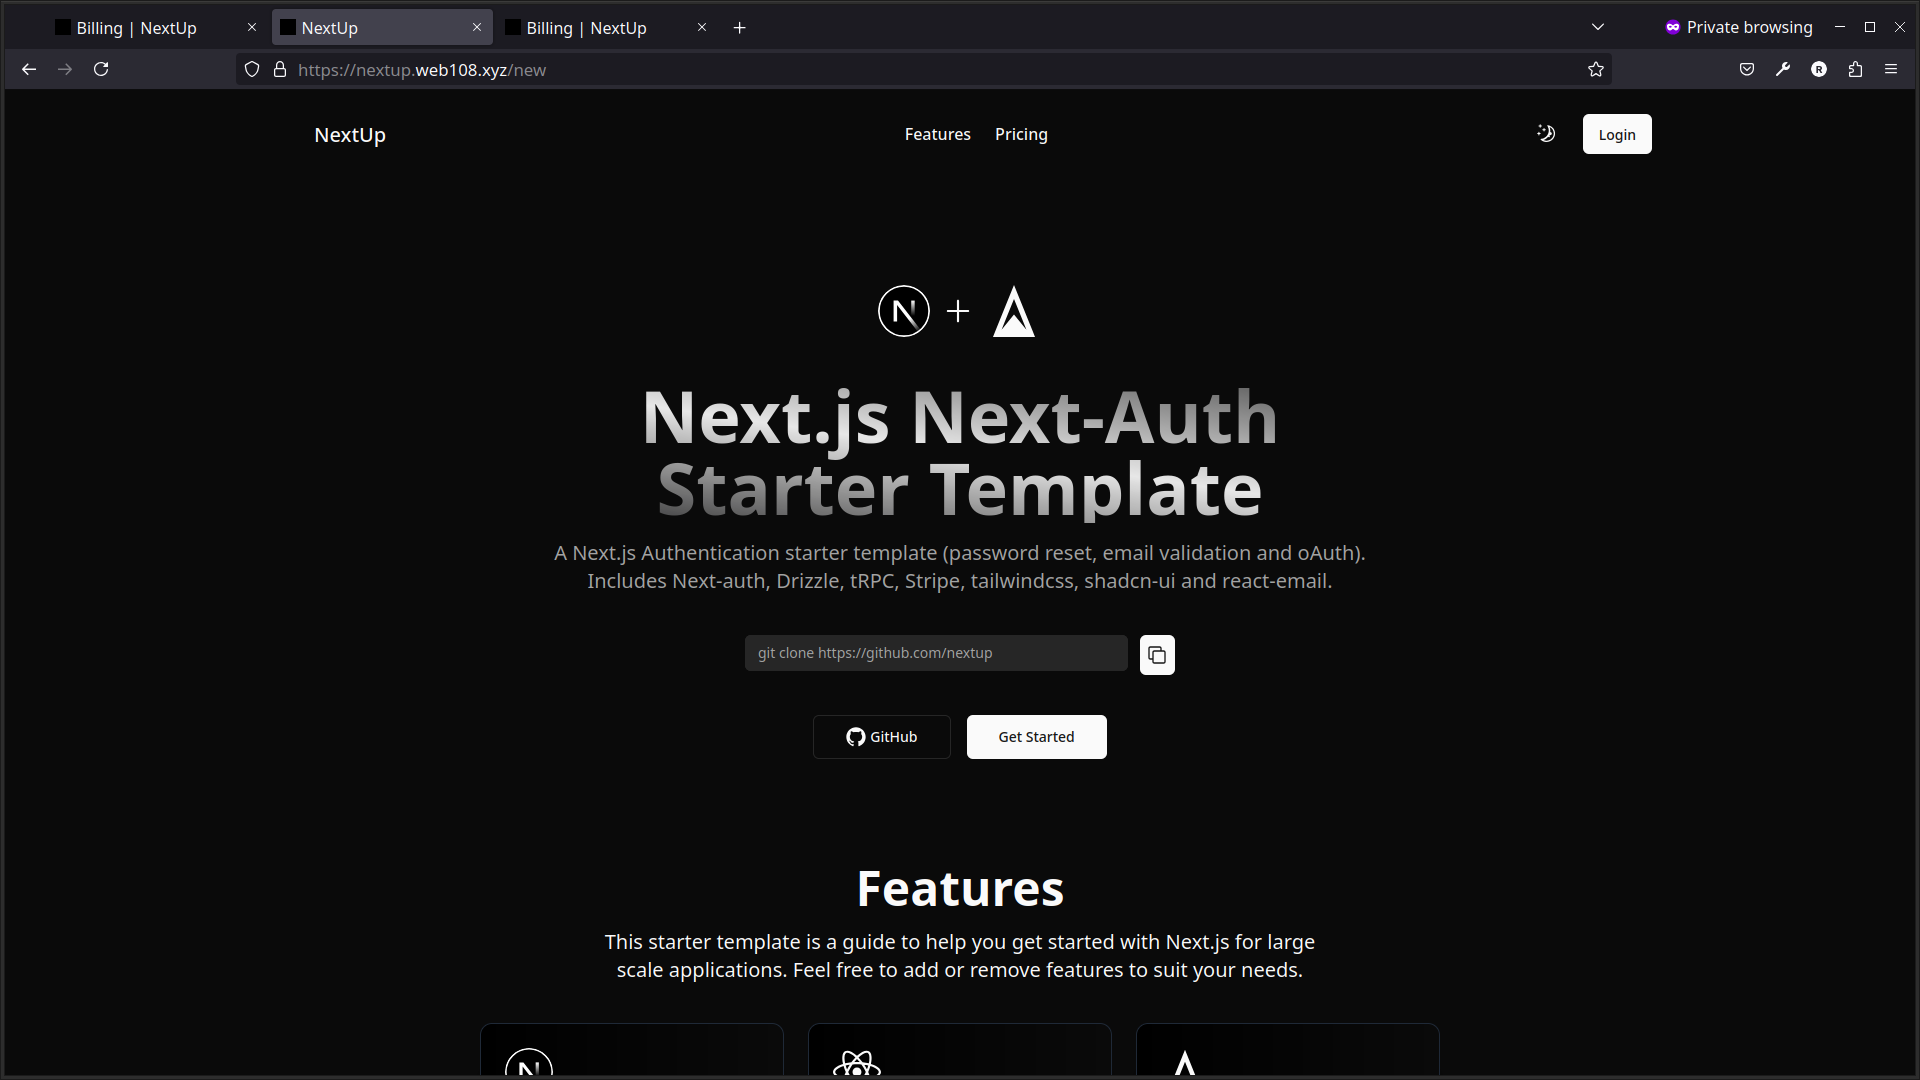Select the Pricing navigation item
Screen dimensions: 1920x1080
tap(1020, 133)
